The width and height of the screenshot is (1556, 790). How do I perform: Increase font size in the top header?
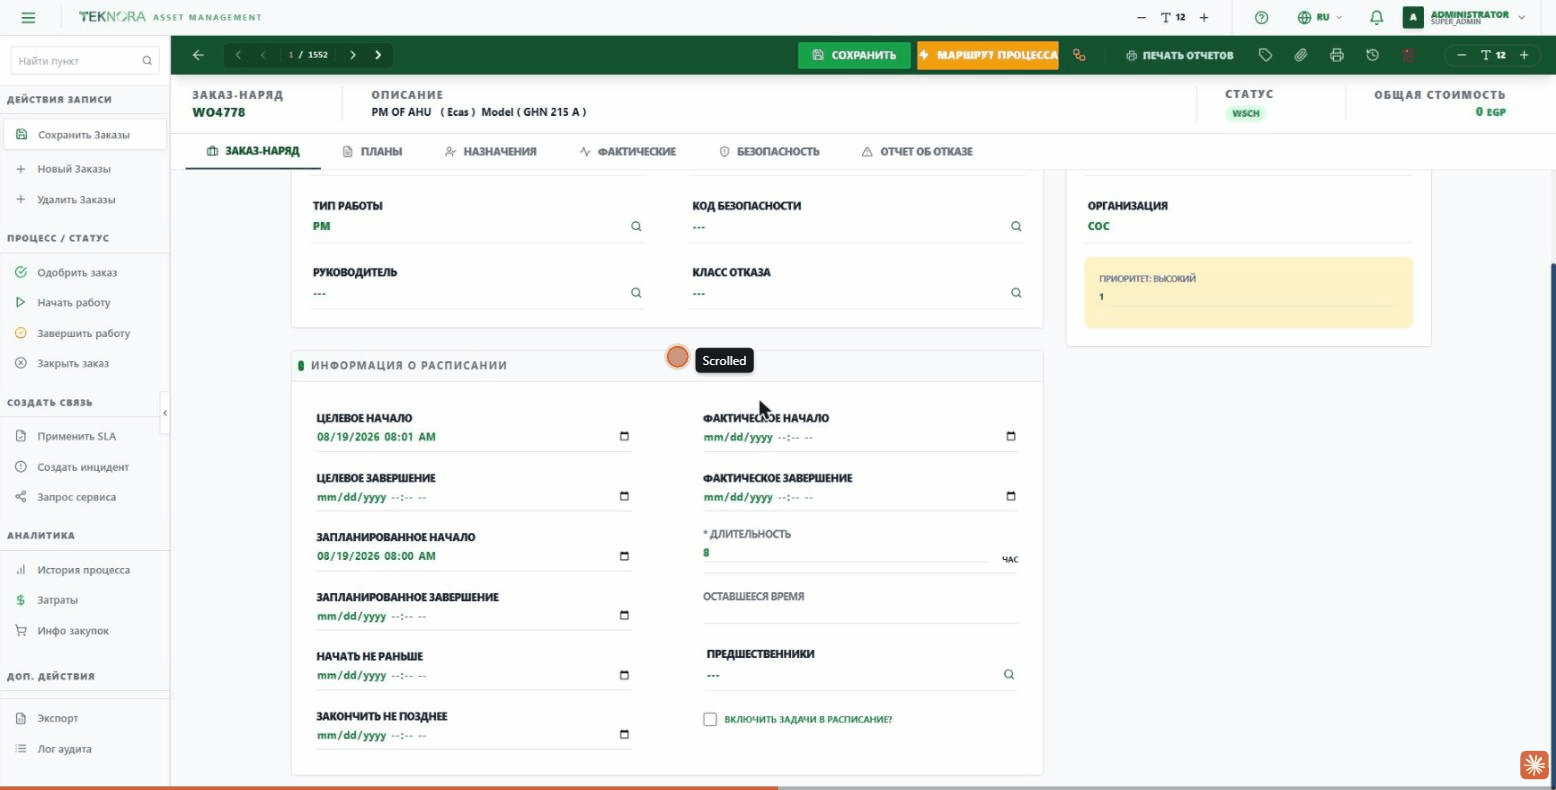point(1204,18)
